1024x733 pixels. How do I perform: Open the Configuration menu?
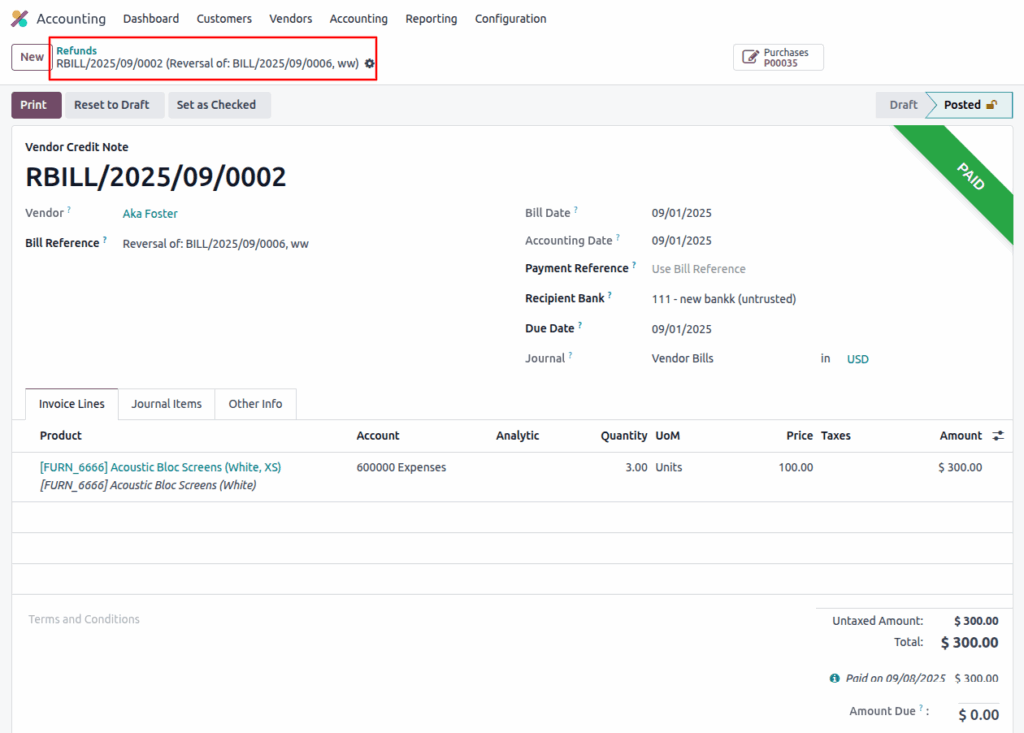tap(511, 18)
